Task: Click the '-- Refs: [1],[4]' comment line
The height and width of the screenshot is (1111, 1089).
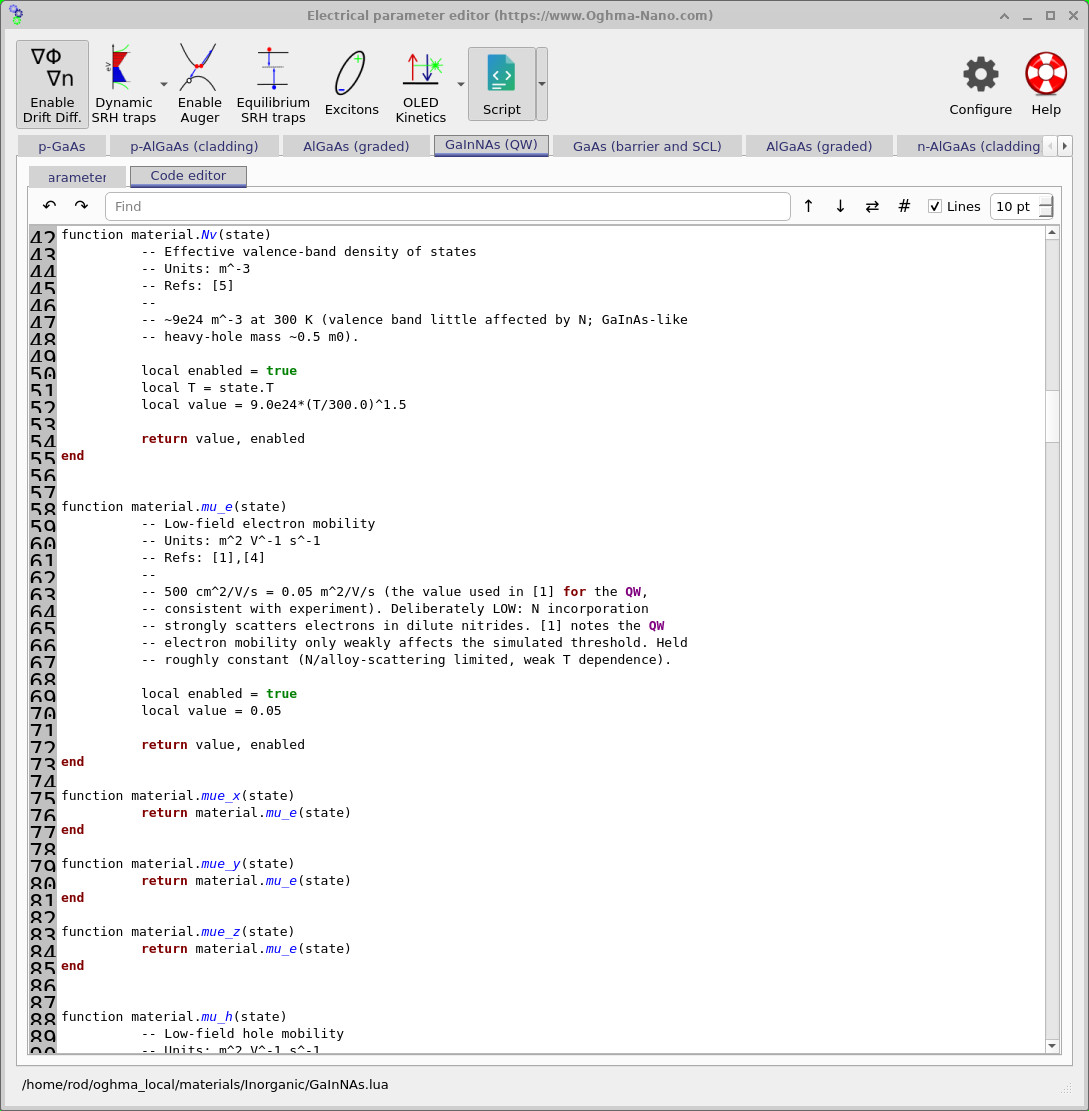Action: click(x=203, y=558)
